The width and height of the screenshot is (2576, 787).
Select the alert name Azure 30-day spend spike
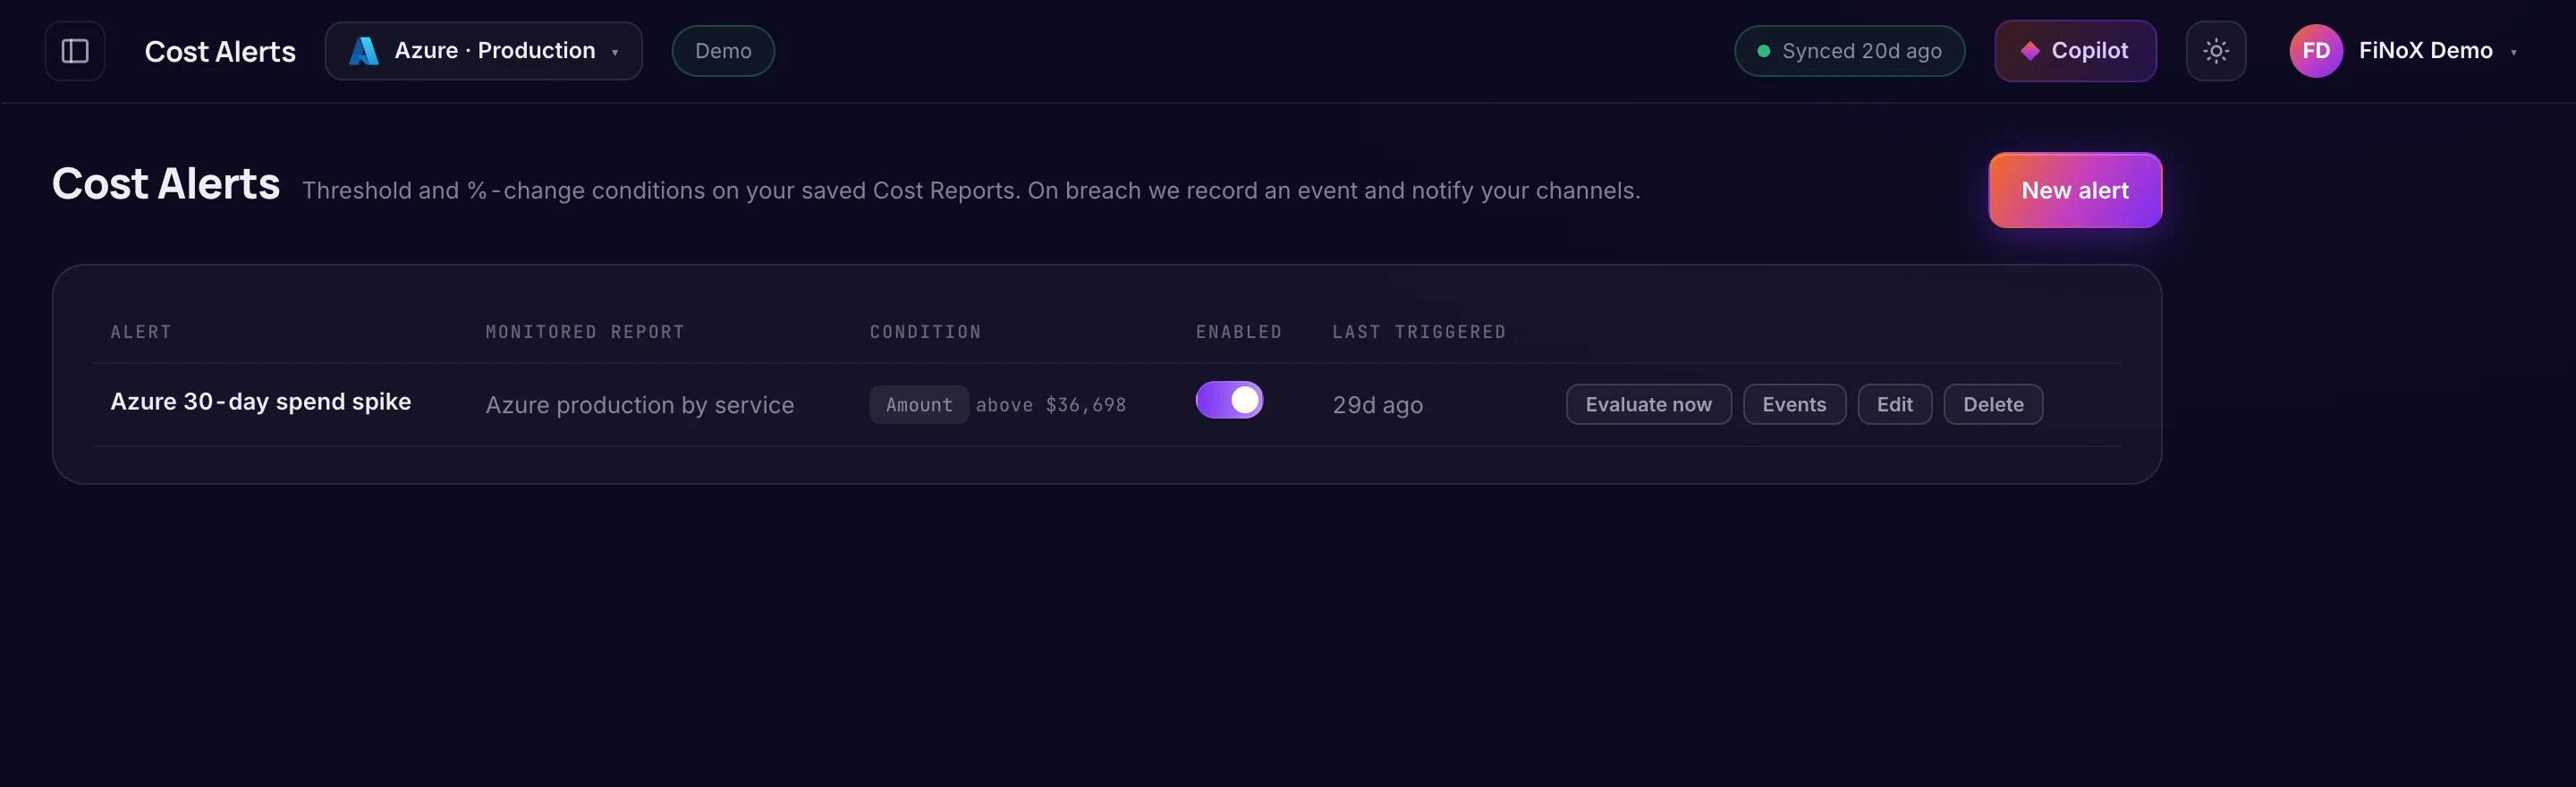[261, 402]
